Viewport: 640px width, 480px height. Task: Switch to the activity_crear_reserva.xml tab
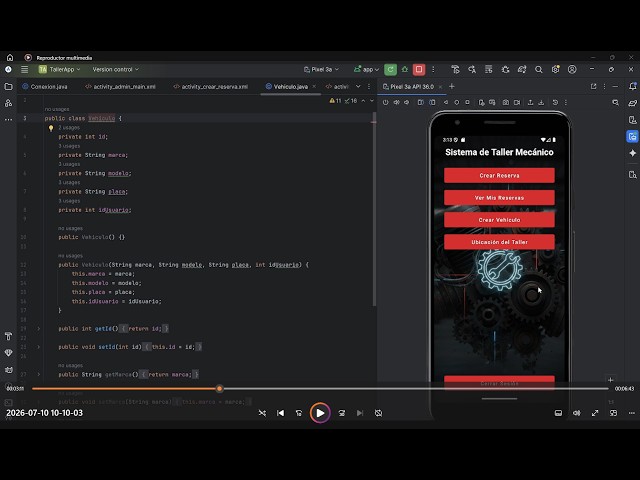point(211,87)
